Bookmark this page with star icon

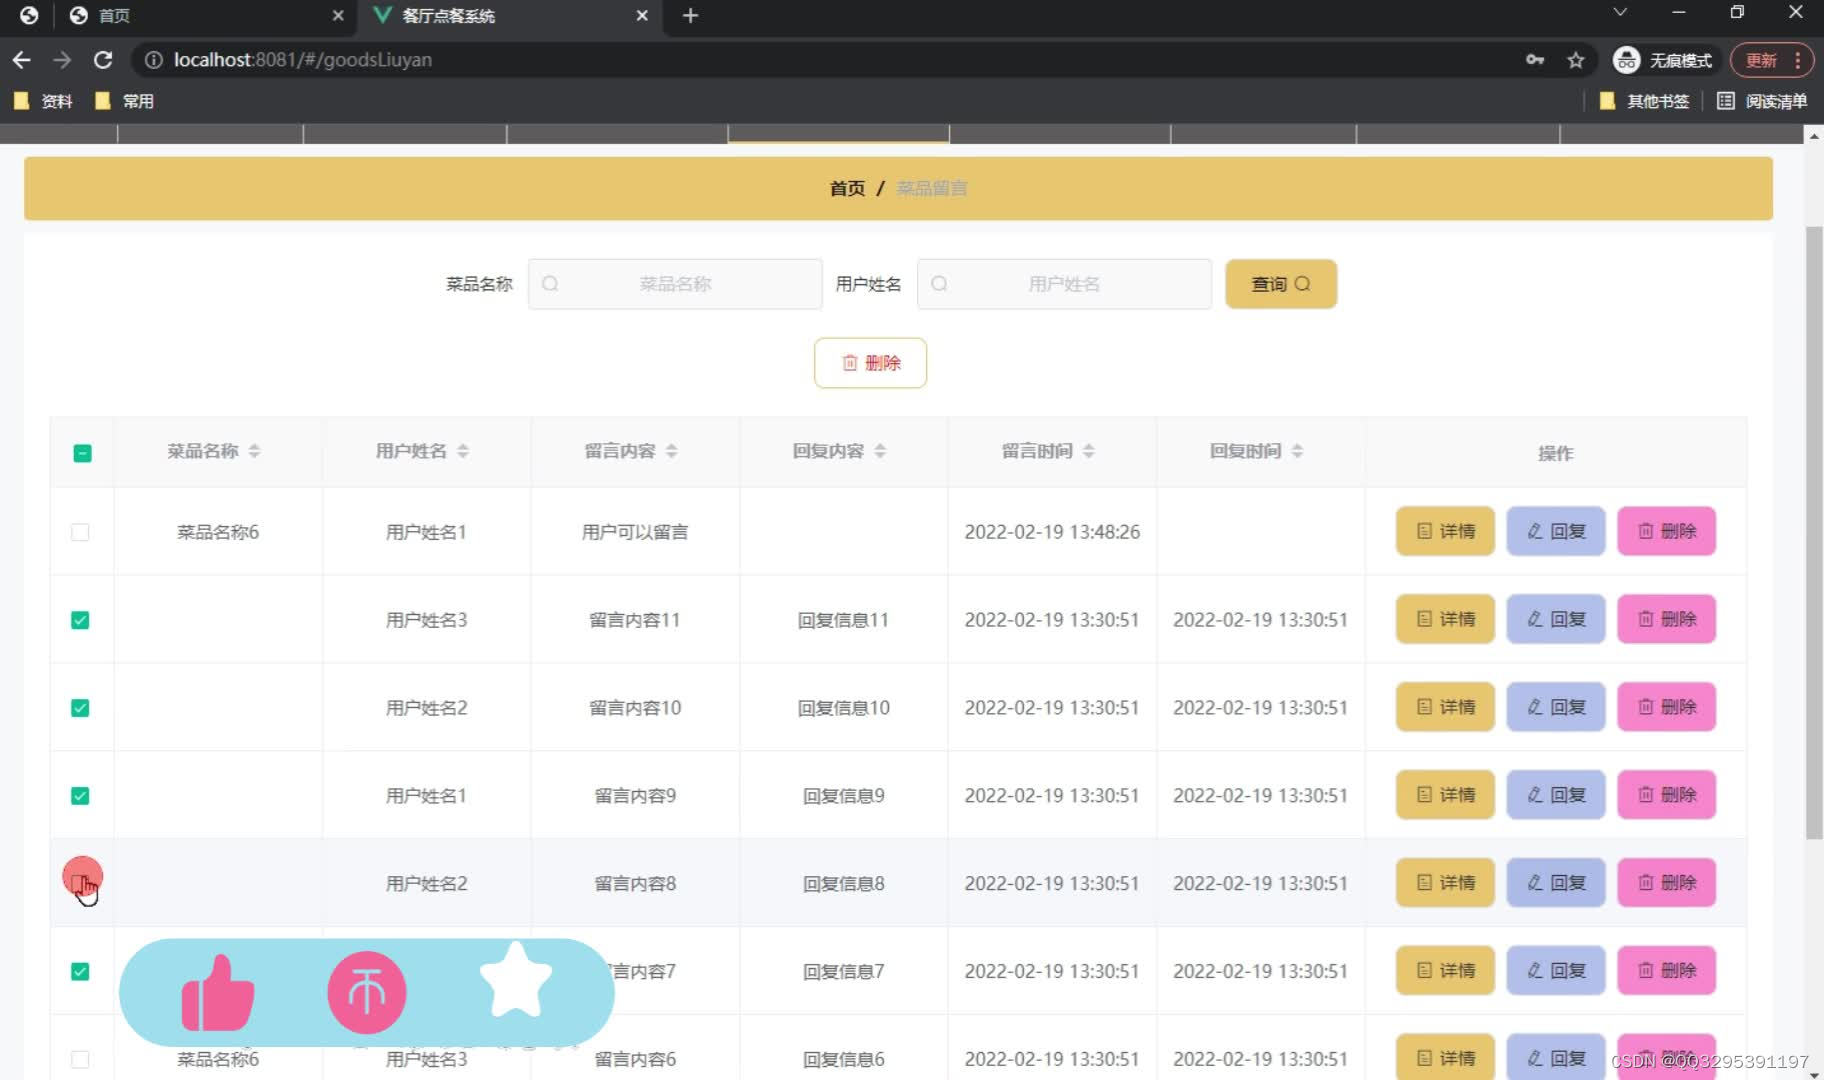click(1576, 60)
